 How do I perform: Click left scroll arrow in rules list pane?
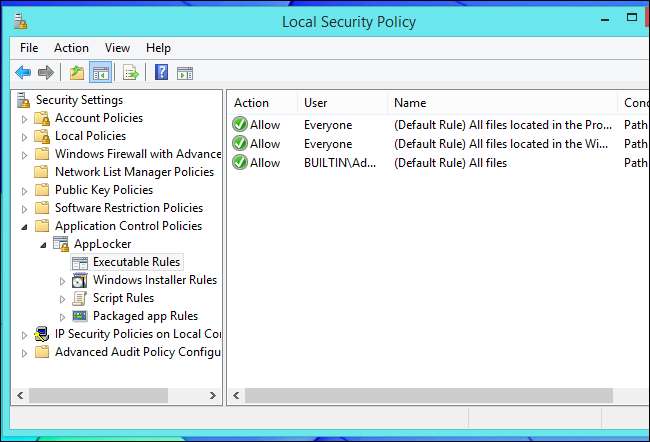pos(236,396)
